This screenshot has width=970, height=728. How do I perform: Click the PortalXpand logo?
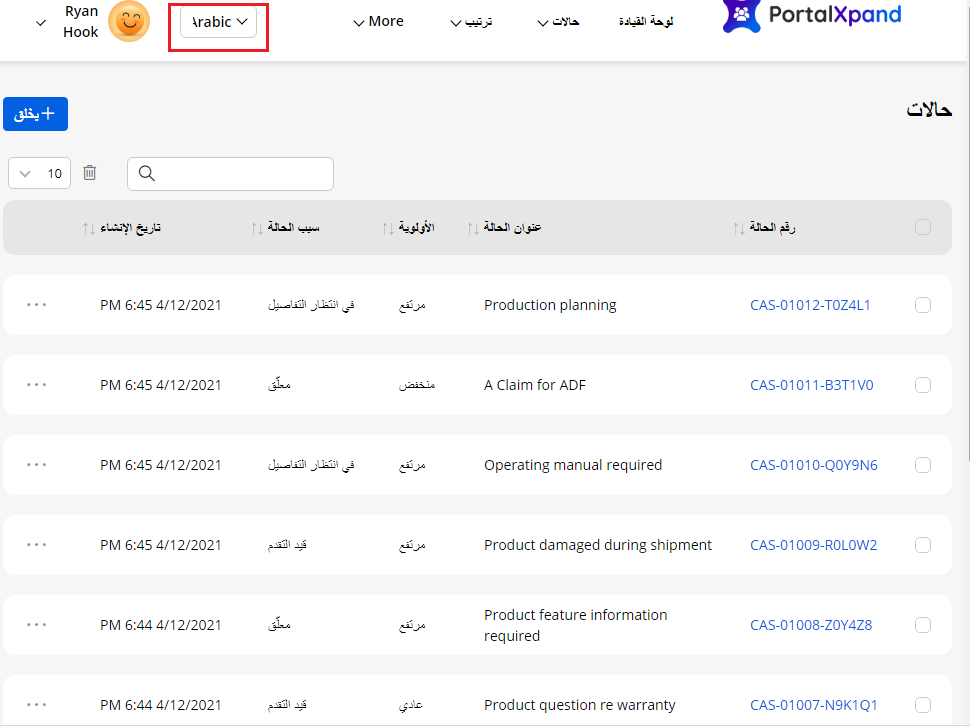point(811,16)
